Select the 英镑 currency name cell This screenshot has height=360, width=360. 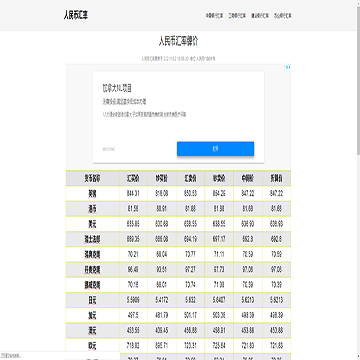pos(92,194)
